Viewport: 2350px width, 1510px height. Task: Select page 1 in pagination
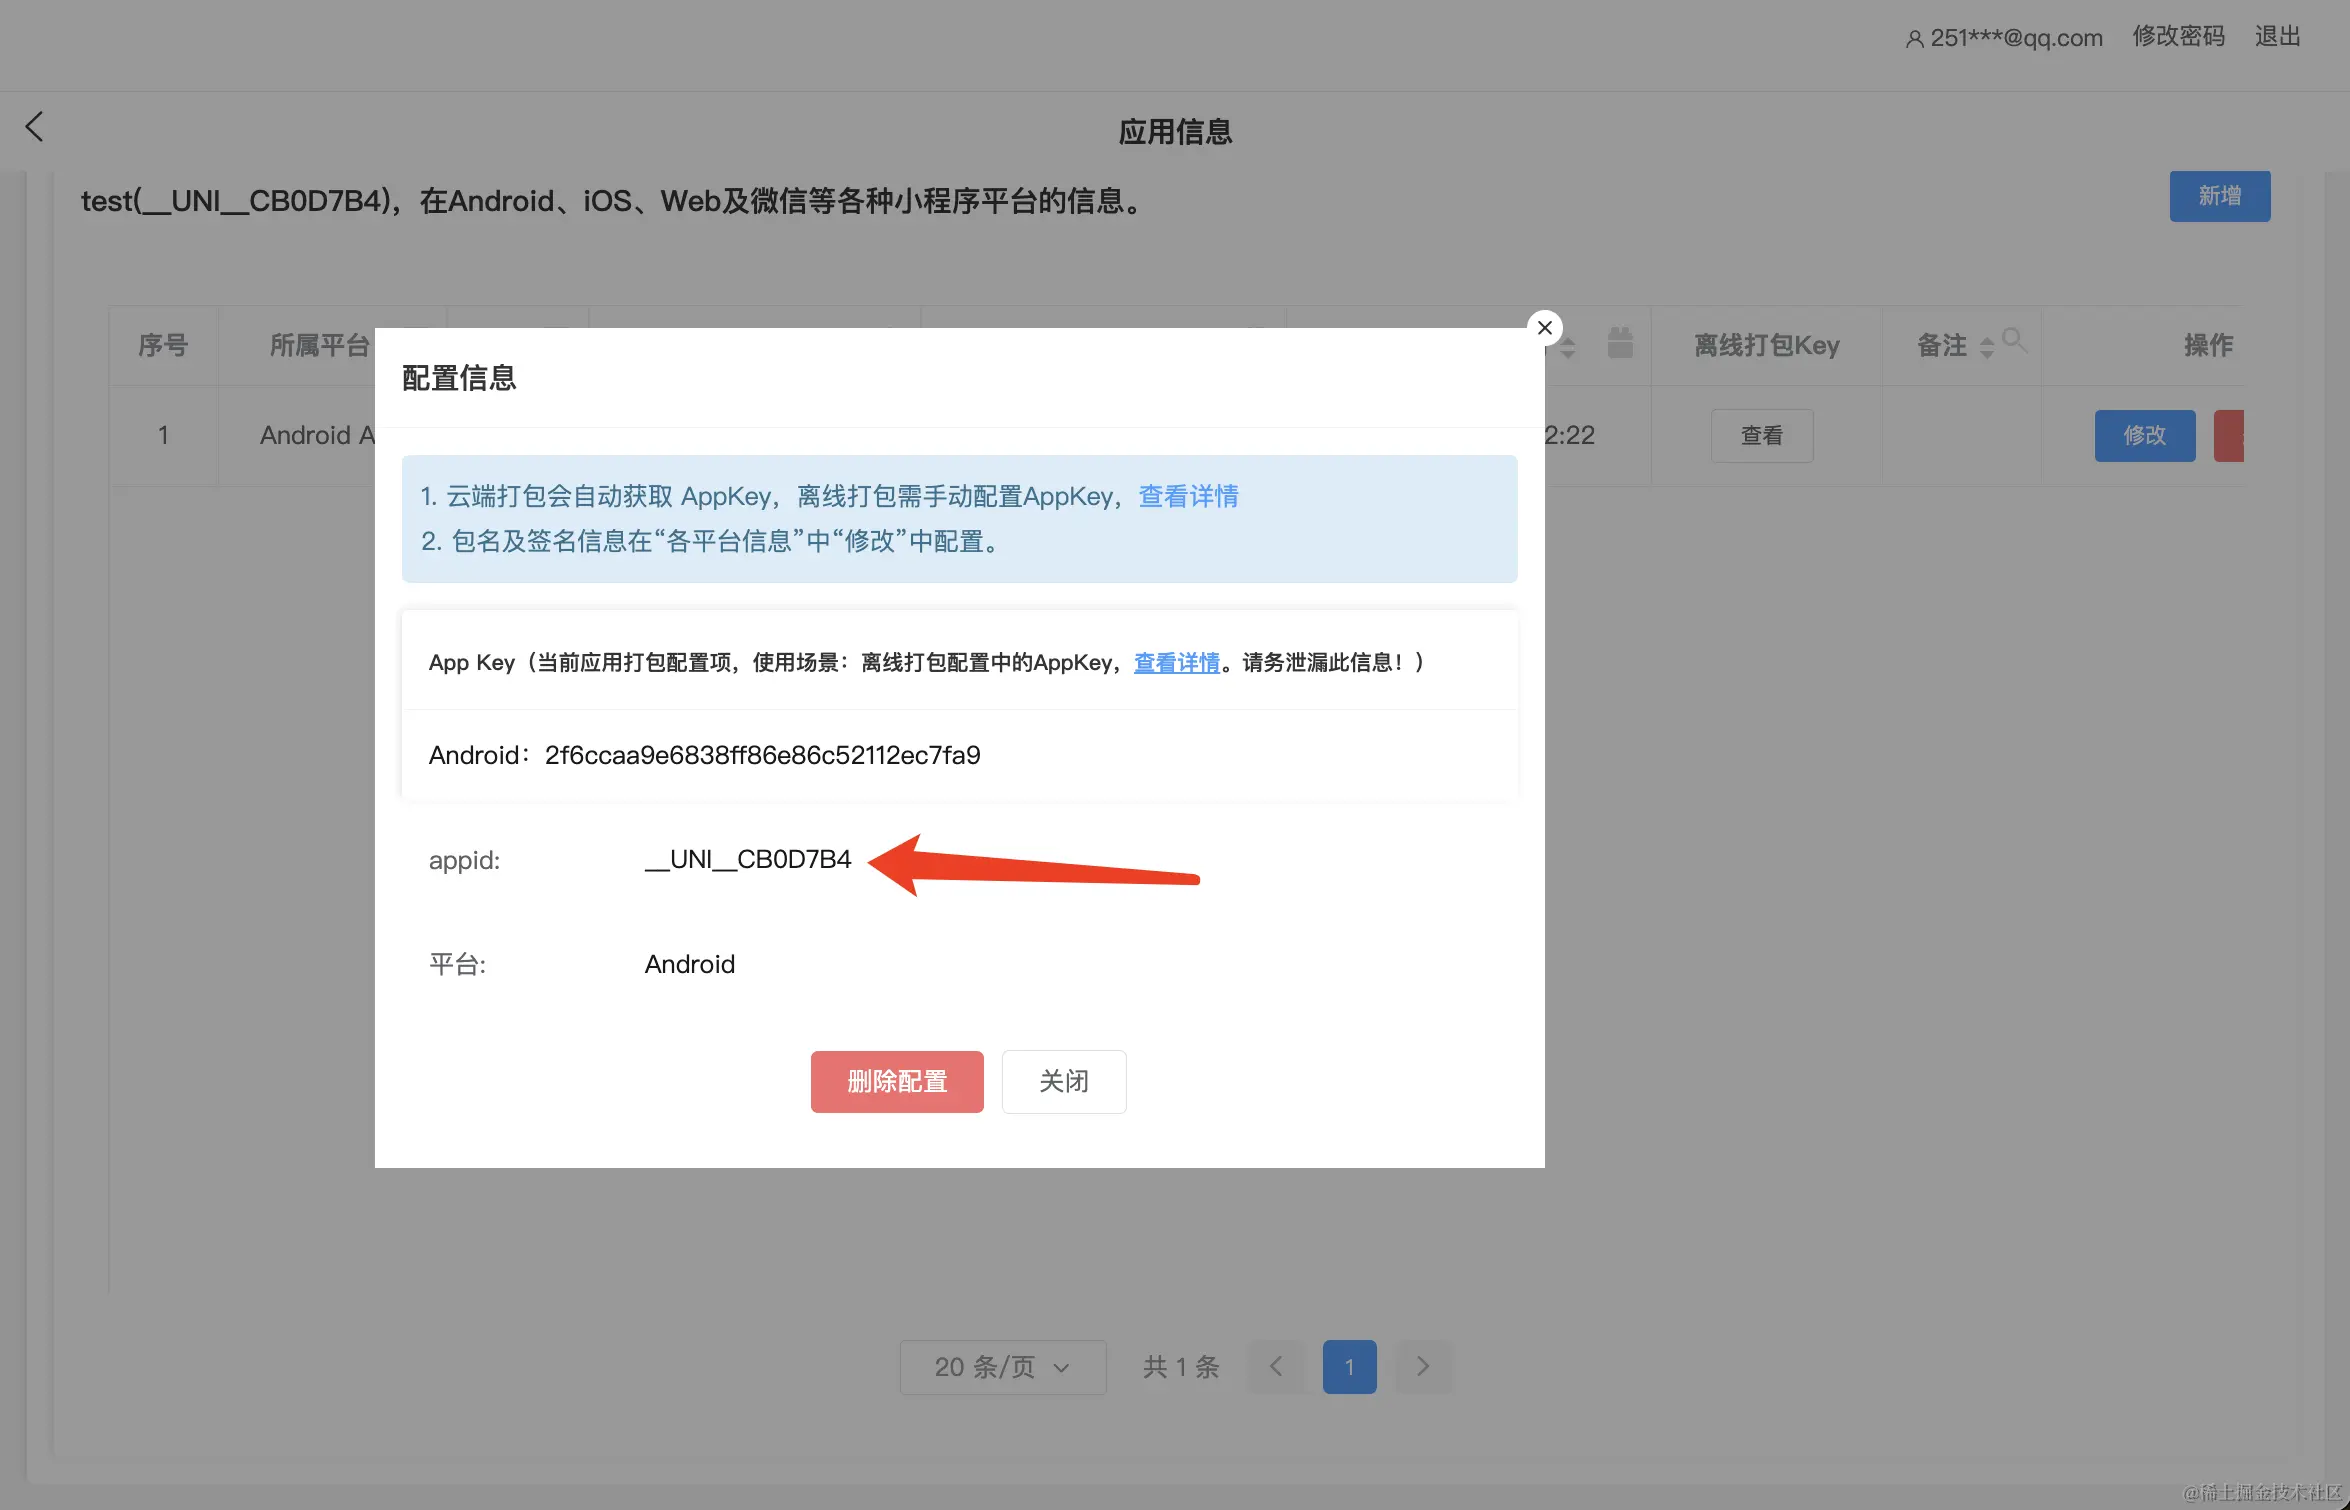1349,1367
